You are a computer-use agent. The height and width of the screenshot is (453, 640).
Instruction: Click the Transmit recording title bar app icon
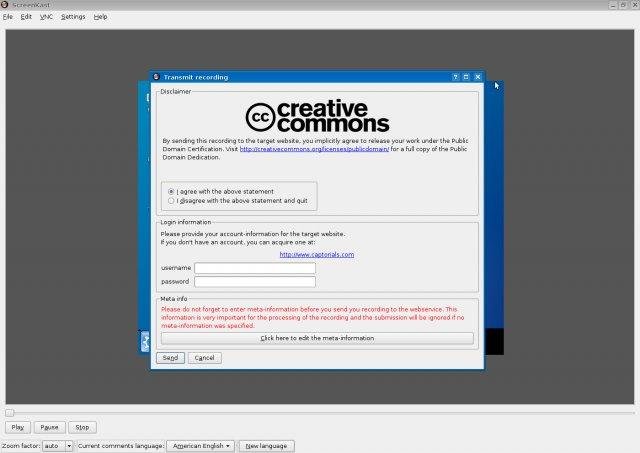[156, 77]
